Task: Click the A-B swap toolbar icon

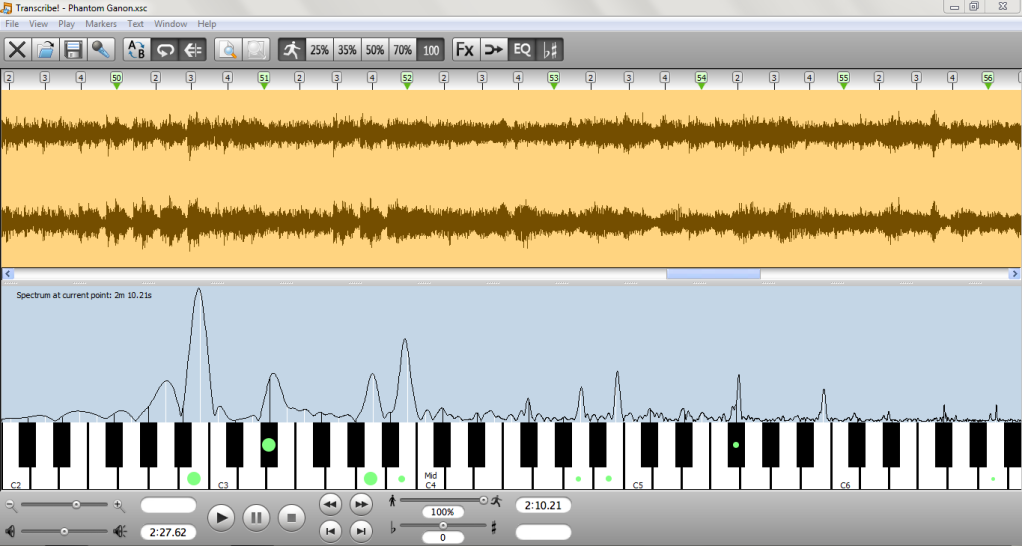Action: tap(137, 50)
